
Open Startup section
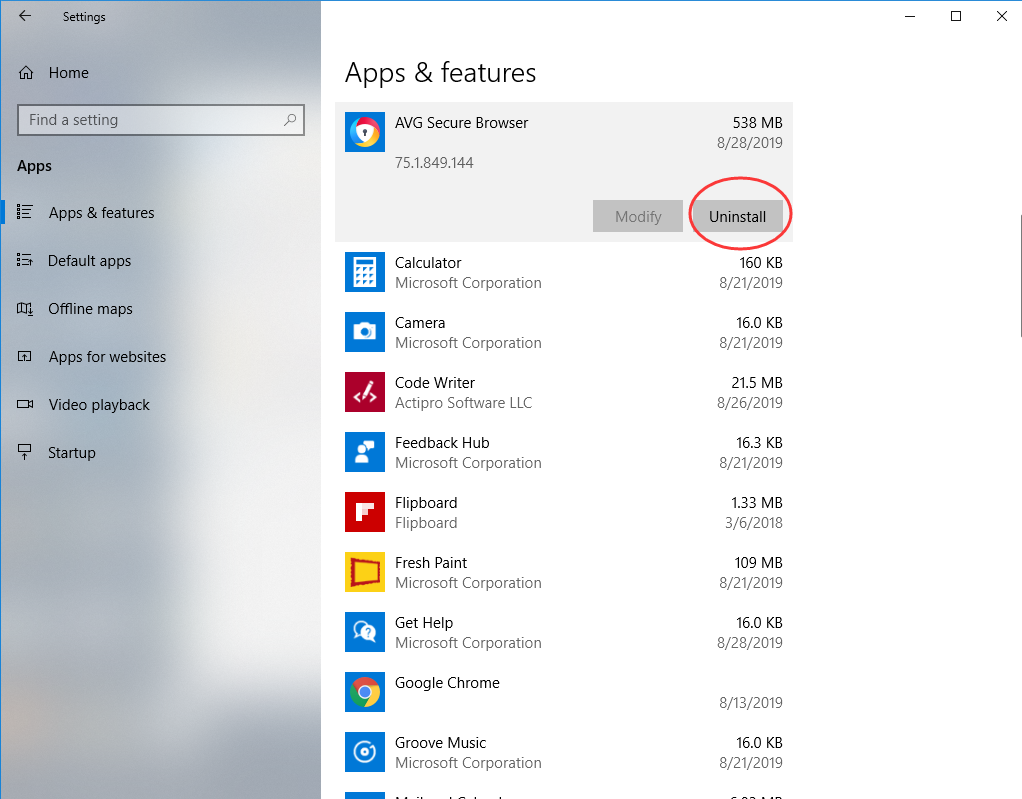click(72, 453)
